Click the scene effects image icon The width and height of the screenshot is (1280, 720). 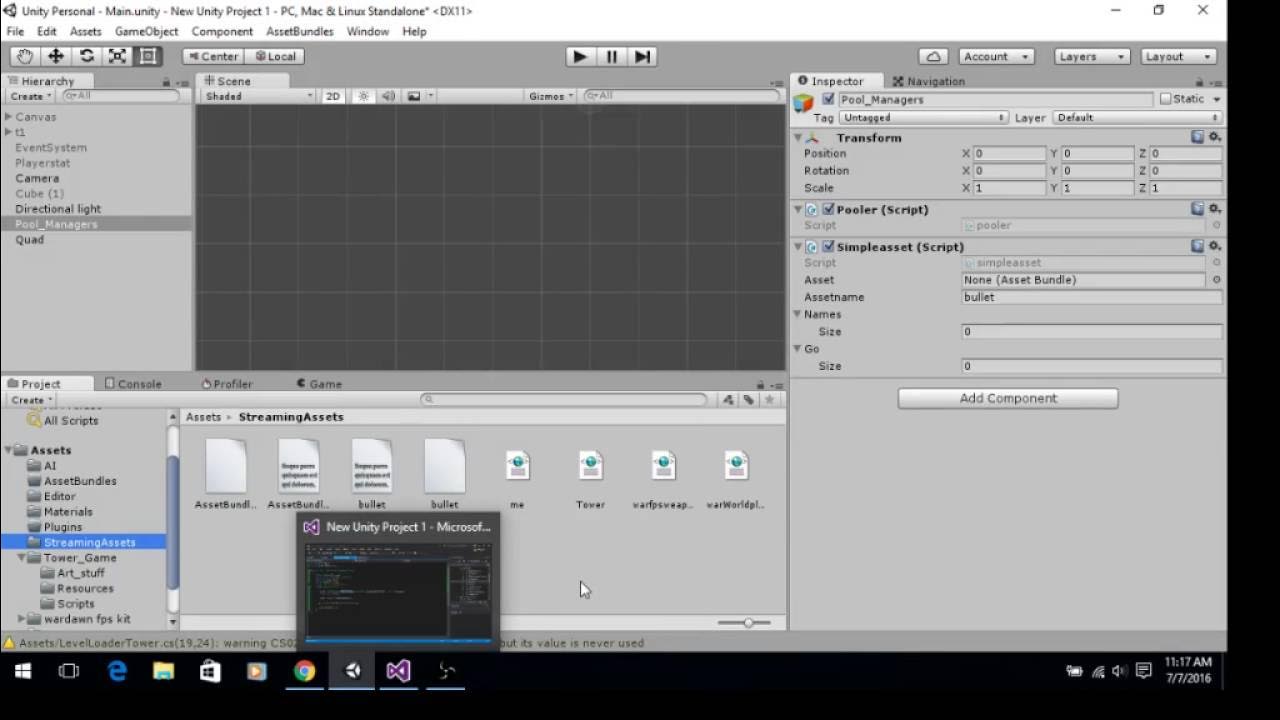coord(414,96)
